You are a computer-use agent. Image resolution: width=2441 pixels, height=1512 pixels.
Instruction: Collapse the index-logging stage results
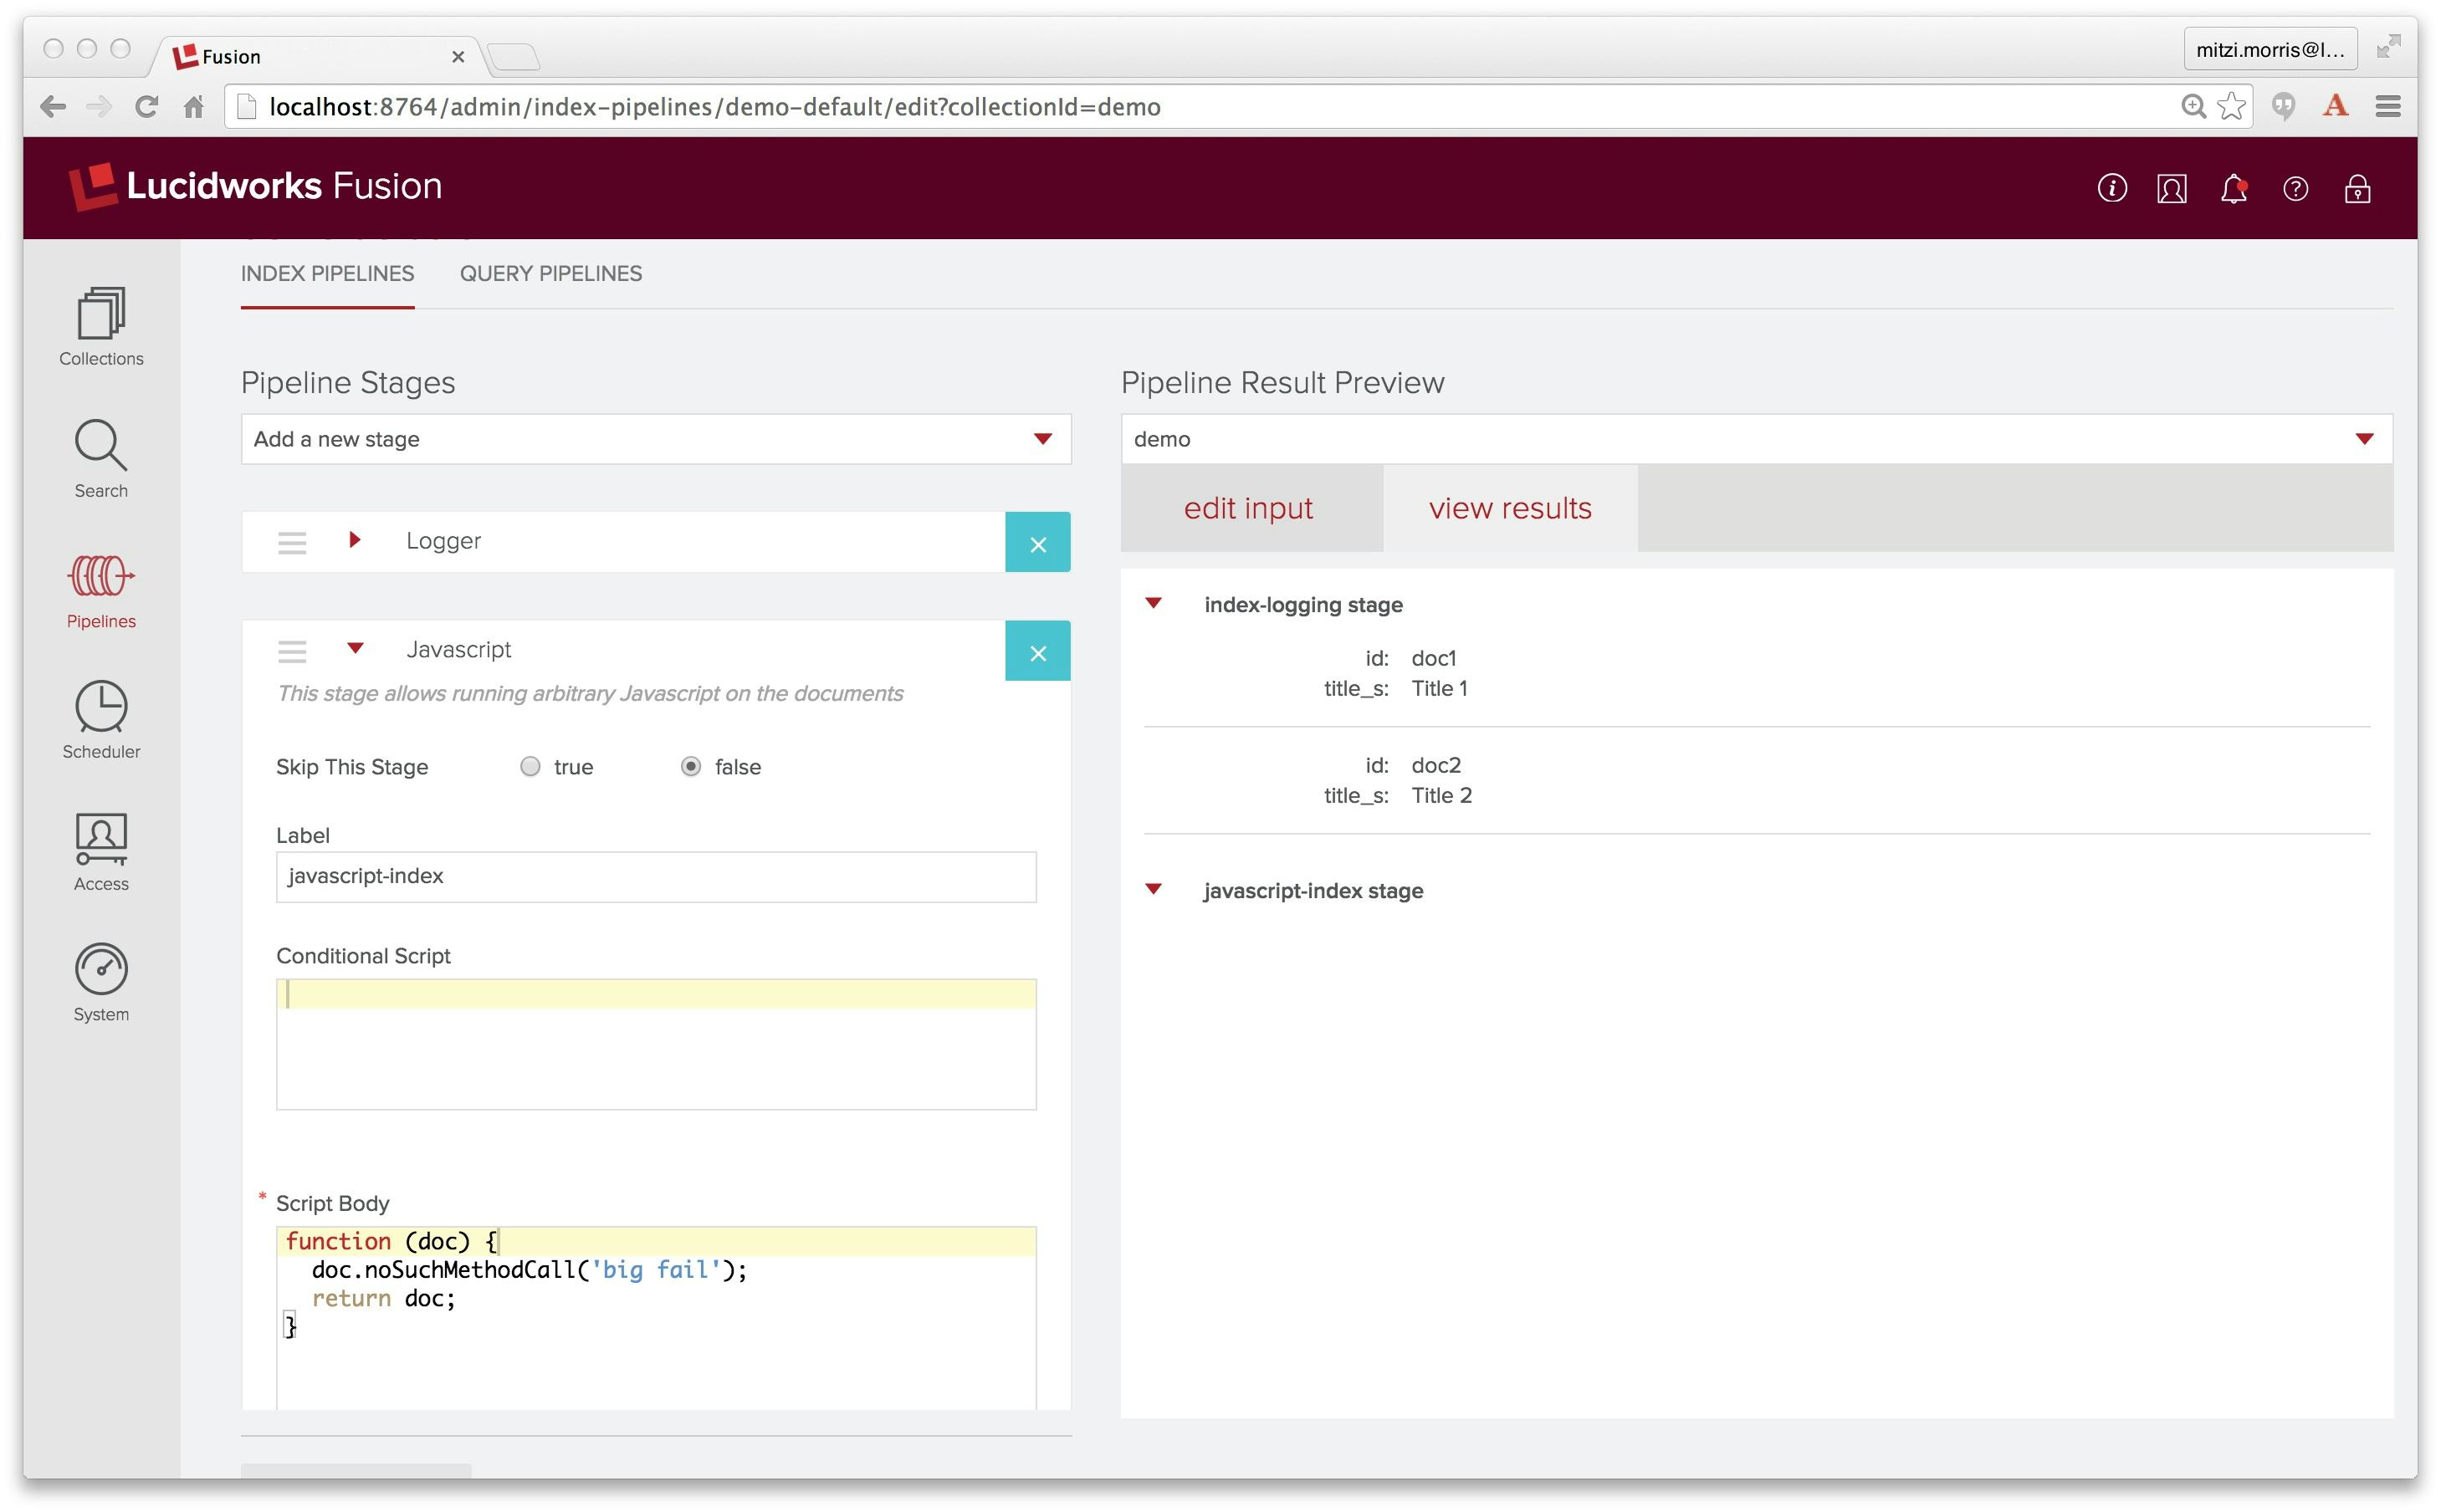click(1155, 603)
